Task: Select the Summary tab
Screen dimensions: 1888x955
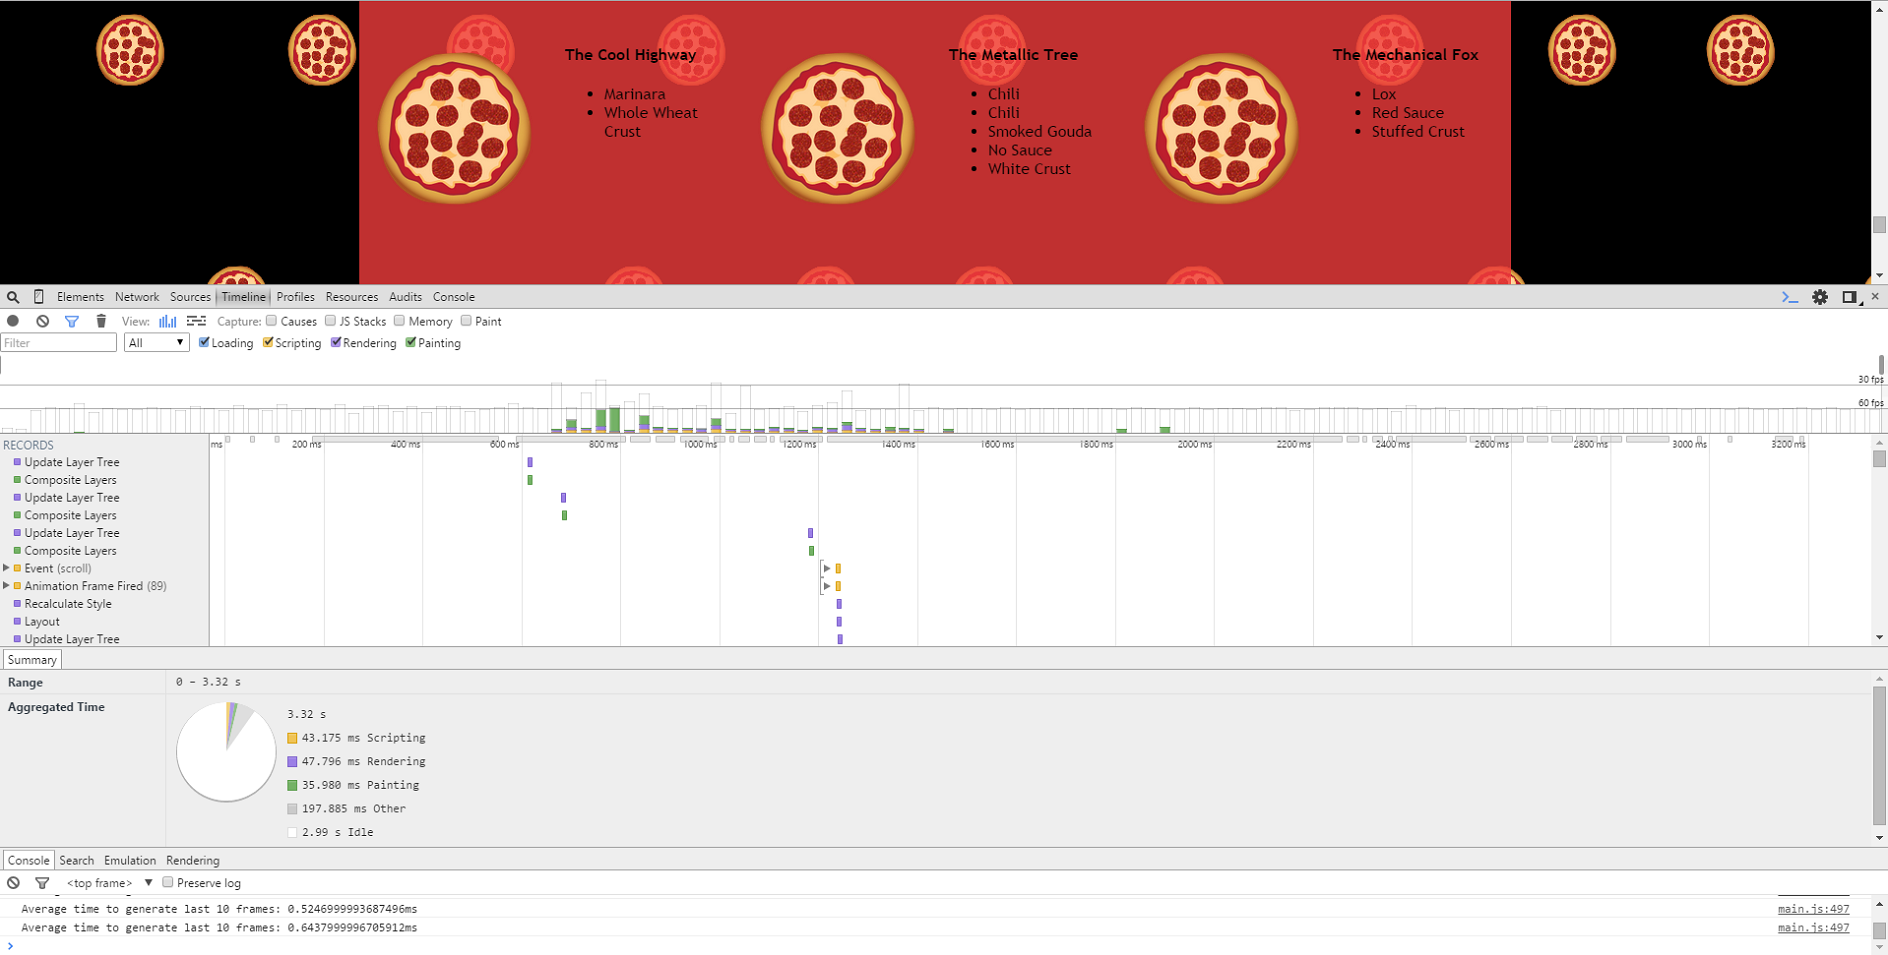Action: (32, 660)
